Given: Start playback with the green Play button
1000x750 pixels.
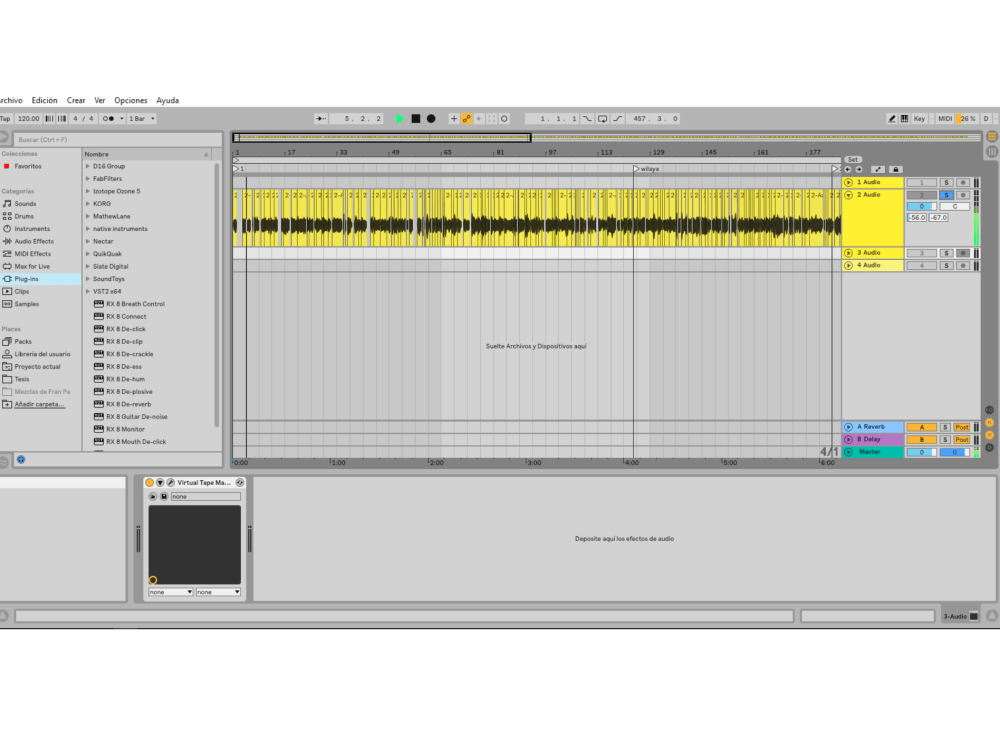Looking at the screenshot, I should click(x=400, y=119).
